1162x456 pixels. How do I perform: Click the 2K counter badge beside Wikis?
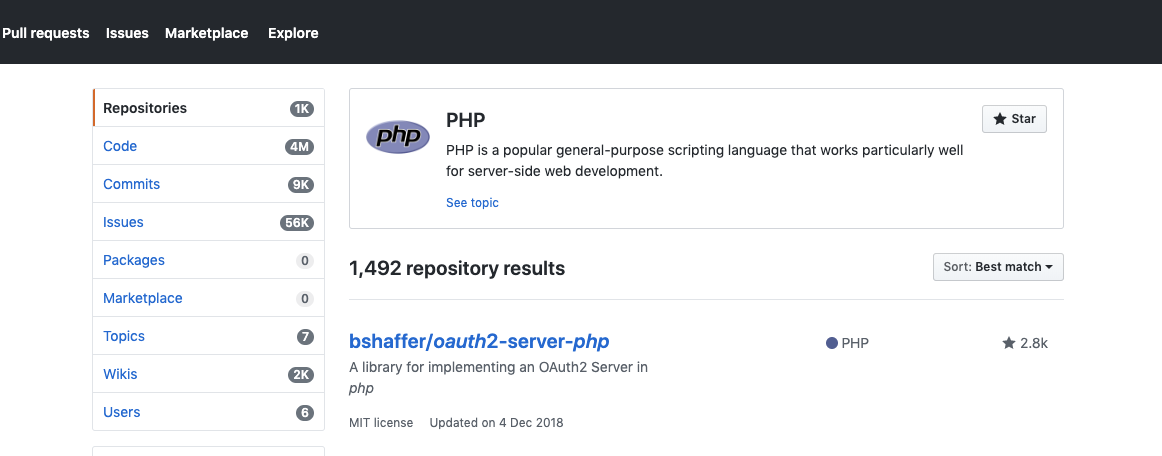tap(301, 375)
